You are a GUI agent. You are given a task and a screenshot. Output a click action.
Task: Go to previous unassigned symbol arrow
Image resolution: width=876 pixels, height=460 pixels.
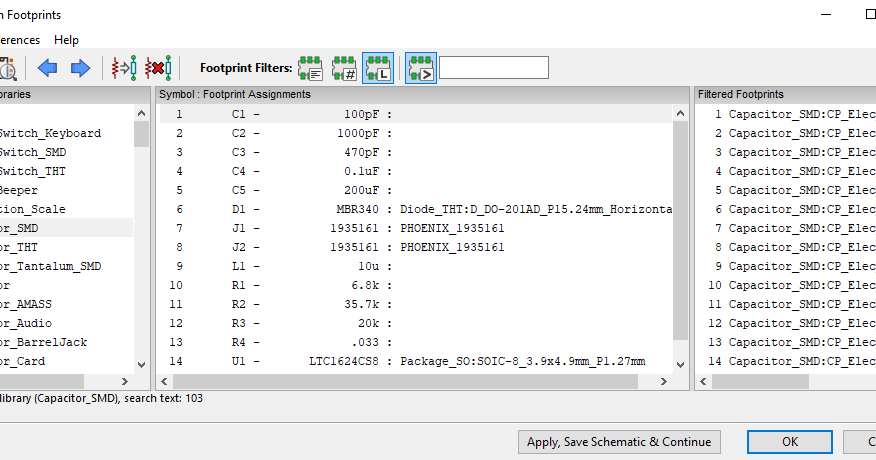point(47,68)
